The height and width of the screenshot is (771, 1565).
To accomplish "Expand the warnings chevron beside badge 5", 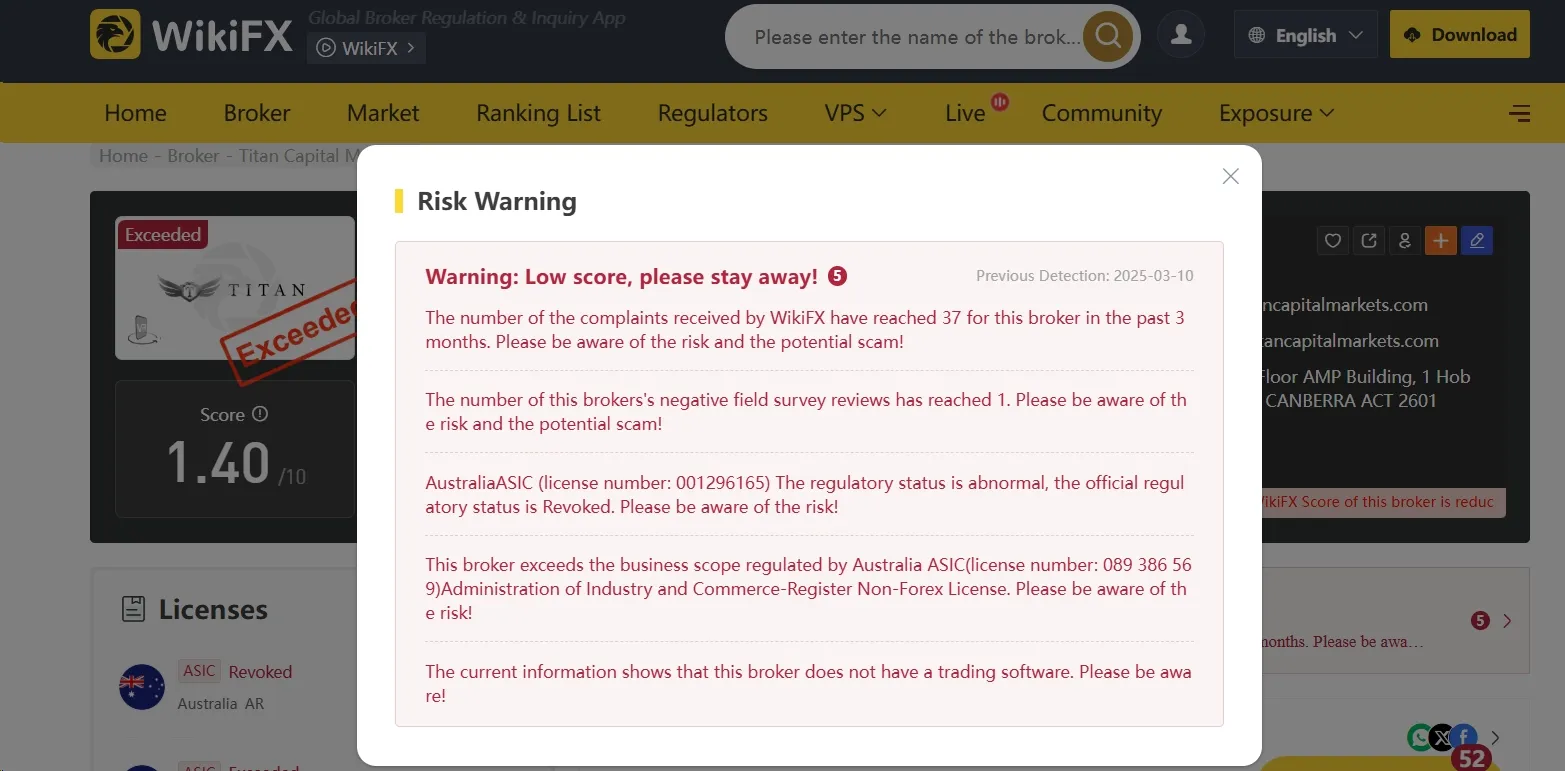I will 1507,621.
